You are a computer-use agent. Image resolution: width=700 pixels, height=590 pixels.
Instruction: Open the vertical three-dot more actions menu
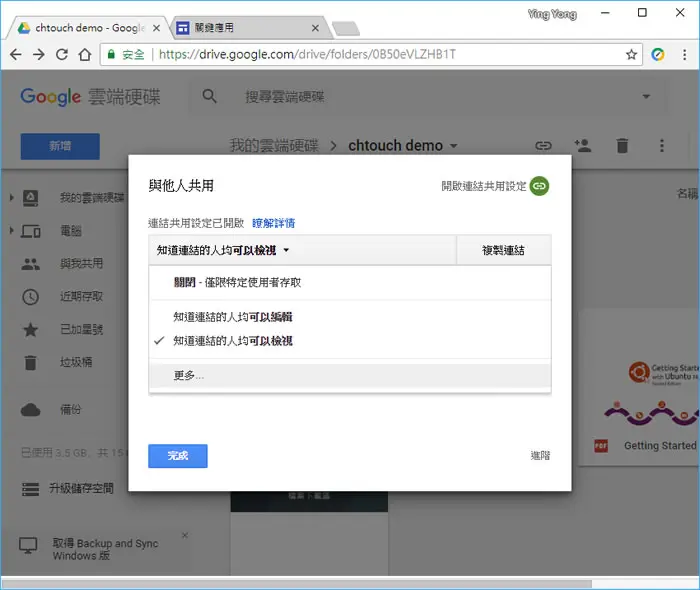coord(662,145)
